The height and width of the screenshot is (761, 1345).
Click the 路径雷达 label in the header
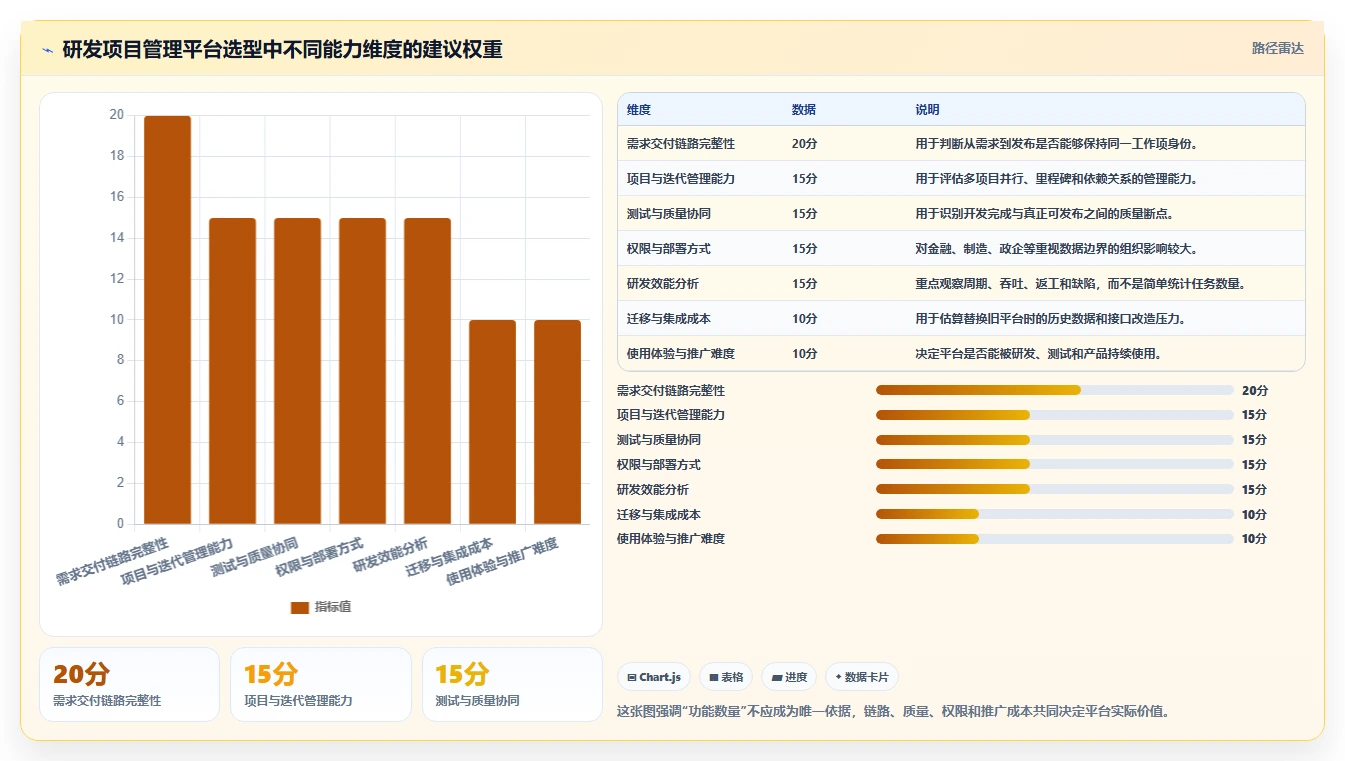point(1278,48)
